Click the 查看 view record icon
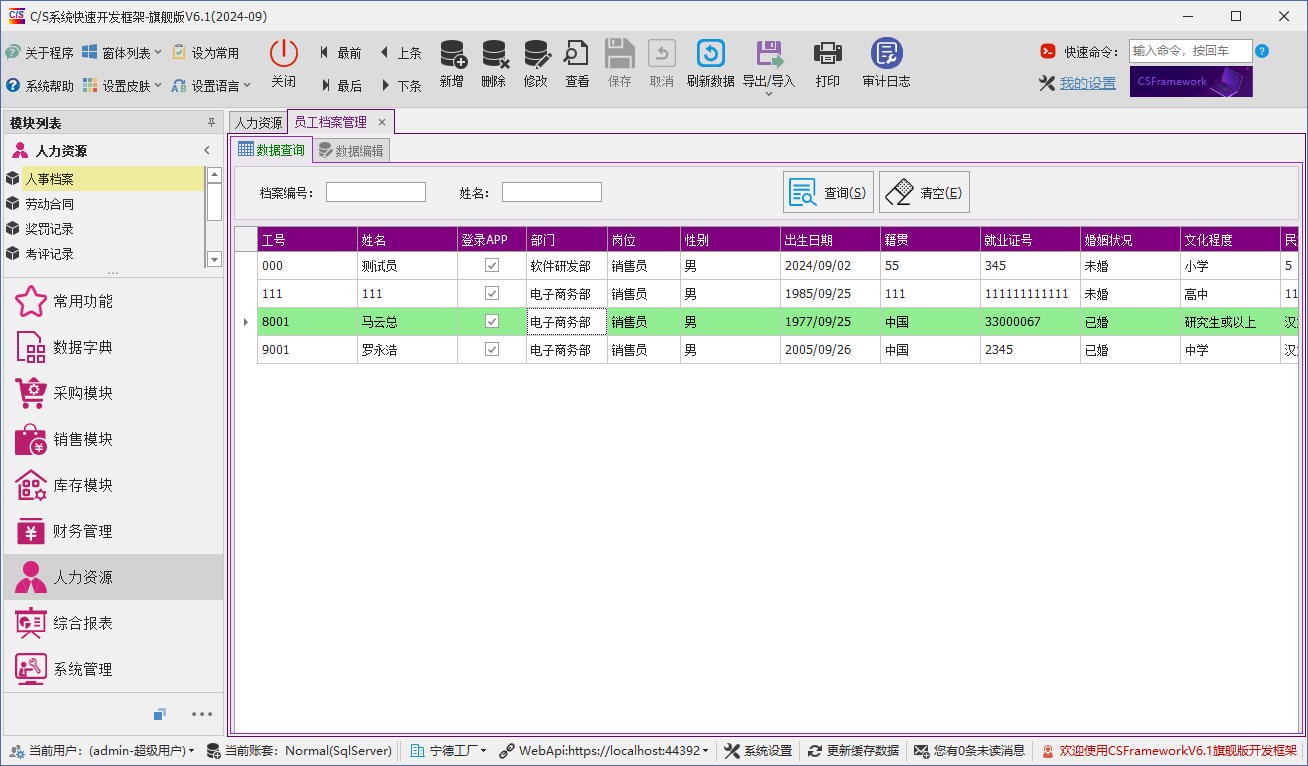The height and width of the screenshot is (766, 1308). click(577, 54)
